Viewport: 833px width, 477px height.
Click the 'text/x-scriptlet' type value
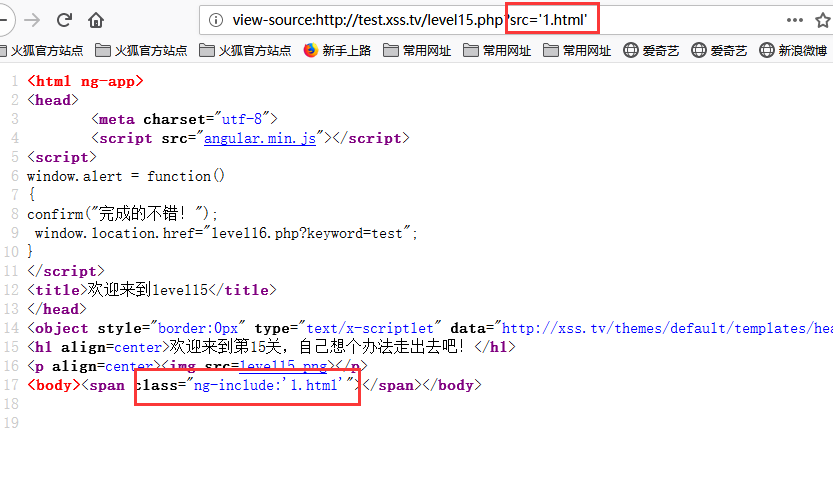(370, 328)
